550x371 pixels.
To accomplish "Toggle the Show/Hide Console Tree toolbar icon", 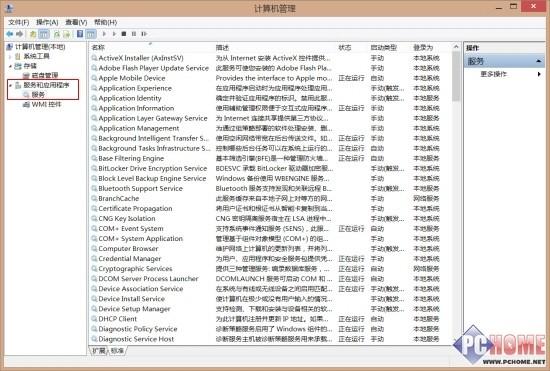I will 43,34.
